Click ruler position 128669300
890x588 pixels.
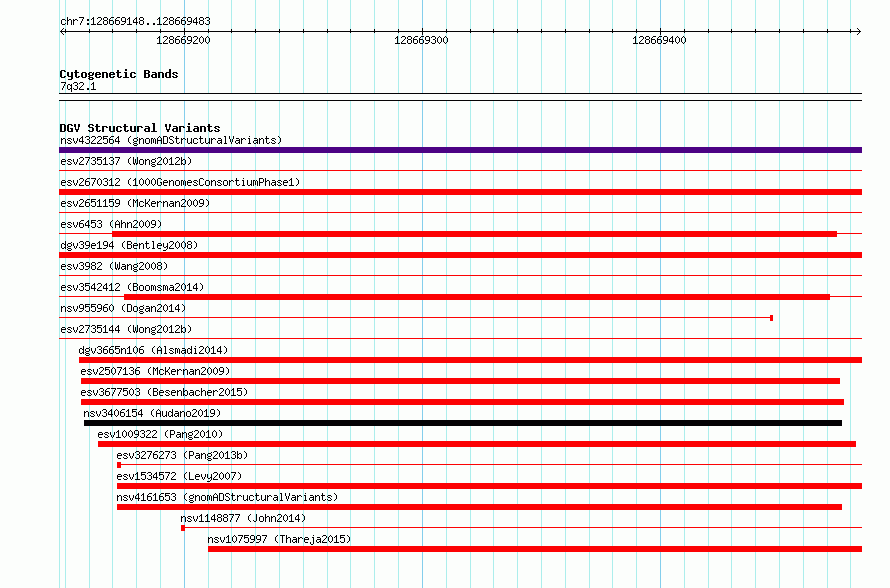point(421,40)
